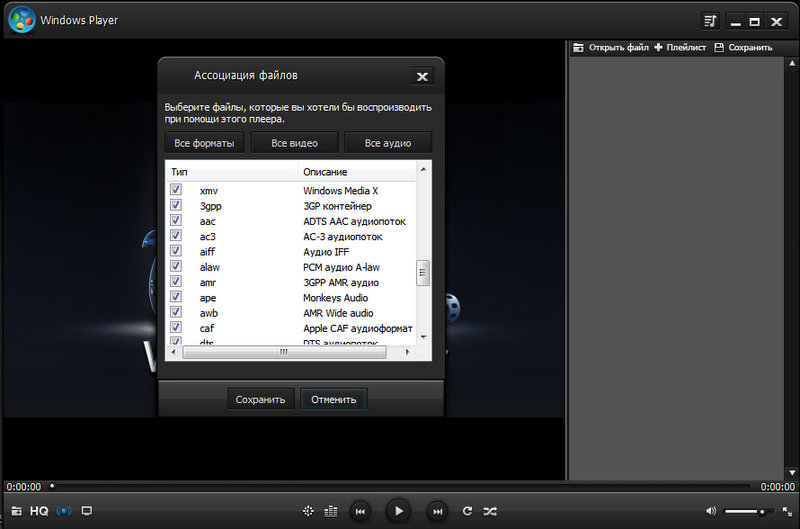Screen dimensions: 800x529
Task: Sort by the Описание column header
Action: [357, 172]
